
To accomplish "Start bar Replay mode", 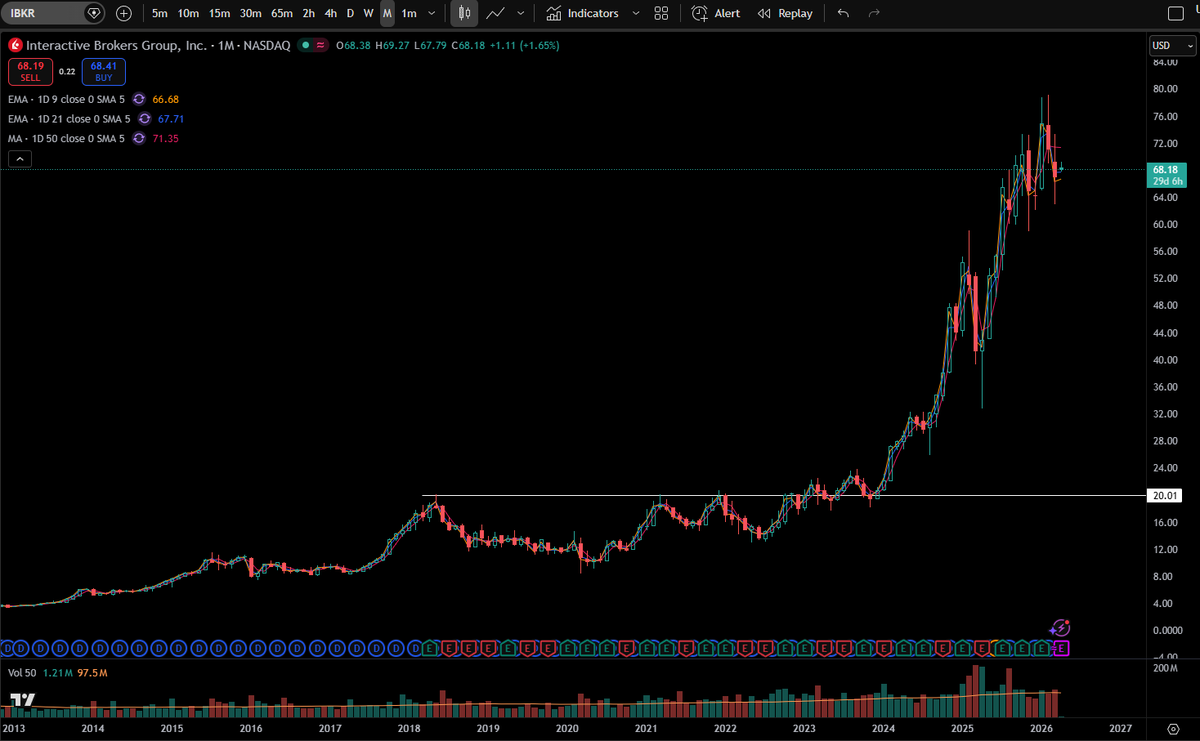I will (785, 13).
